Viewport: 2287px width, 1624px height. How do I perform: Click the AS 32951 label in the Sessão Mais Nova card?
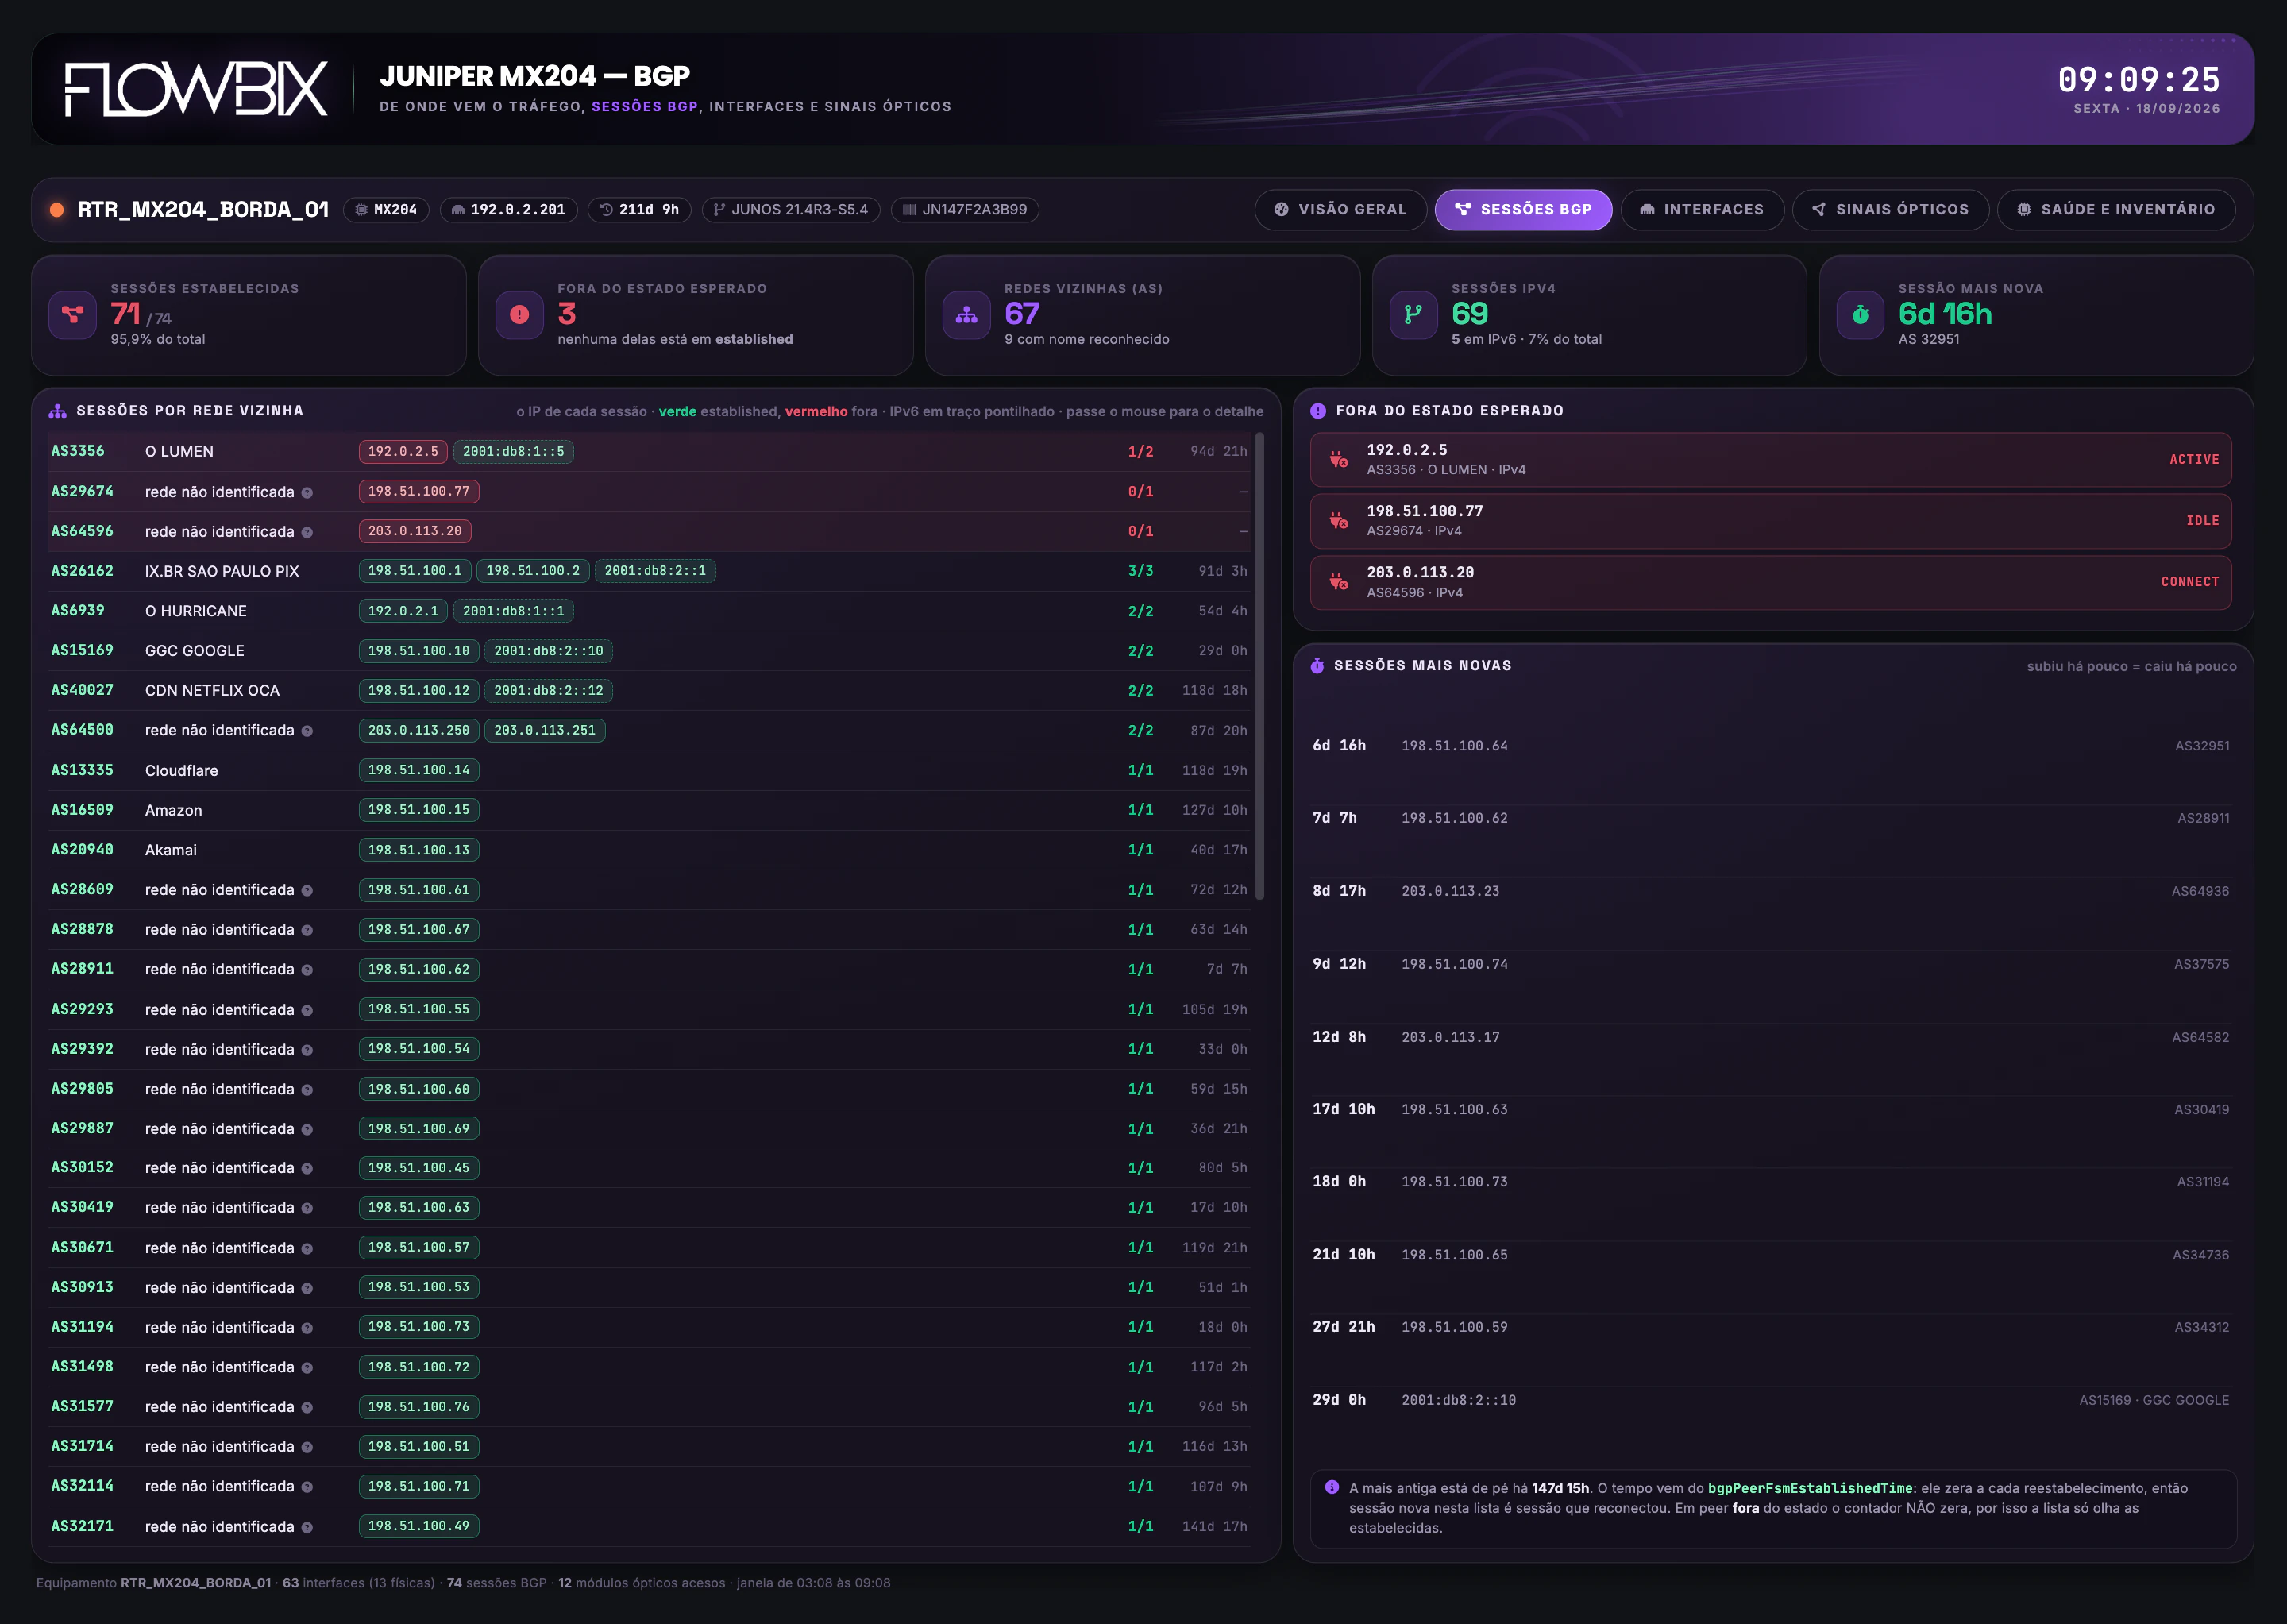tap(1929, 340)
